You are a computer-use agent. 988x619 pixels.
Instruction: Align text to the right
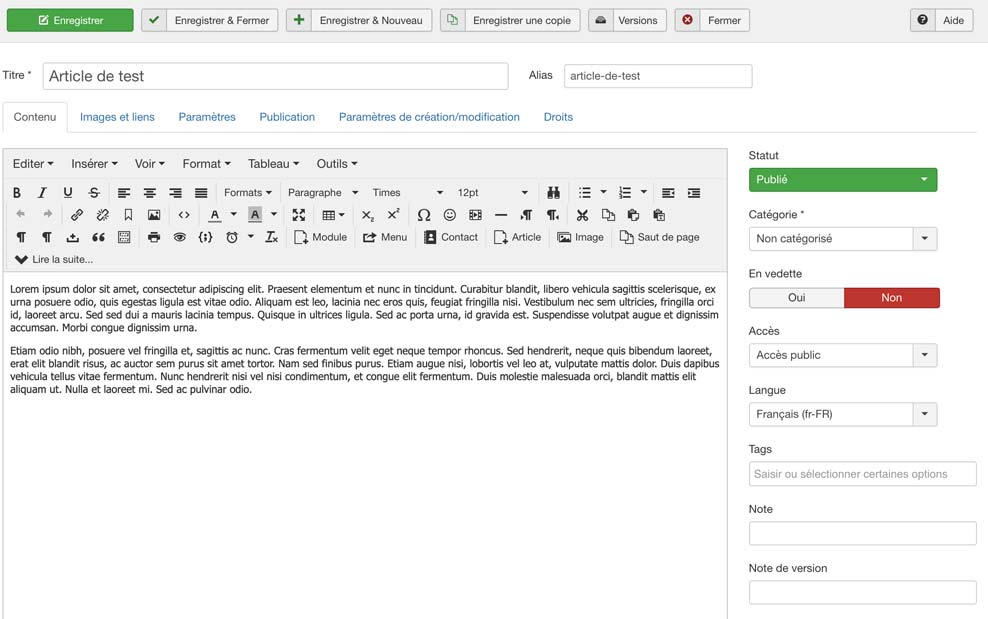(x=175, y=193)
